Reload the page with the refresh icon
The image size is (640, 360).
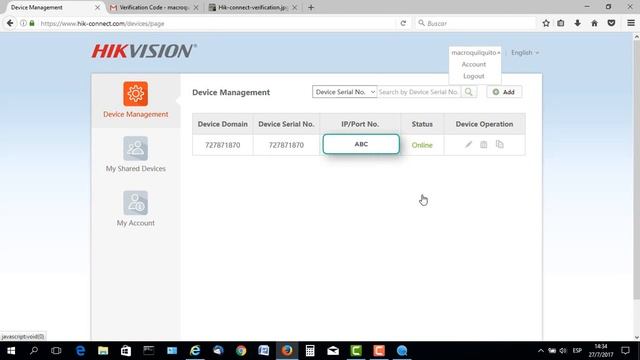(403, 23)
